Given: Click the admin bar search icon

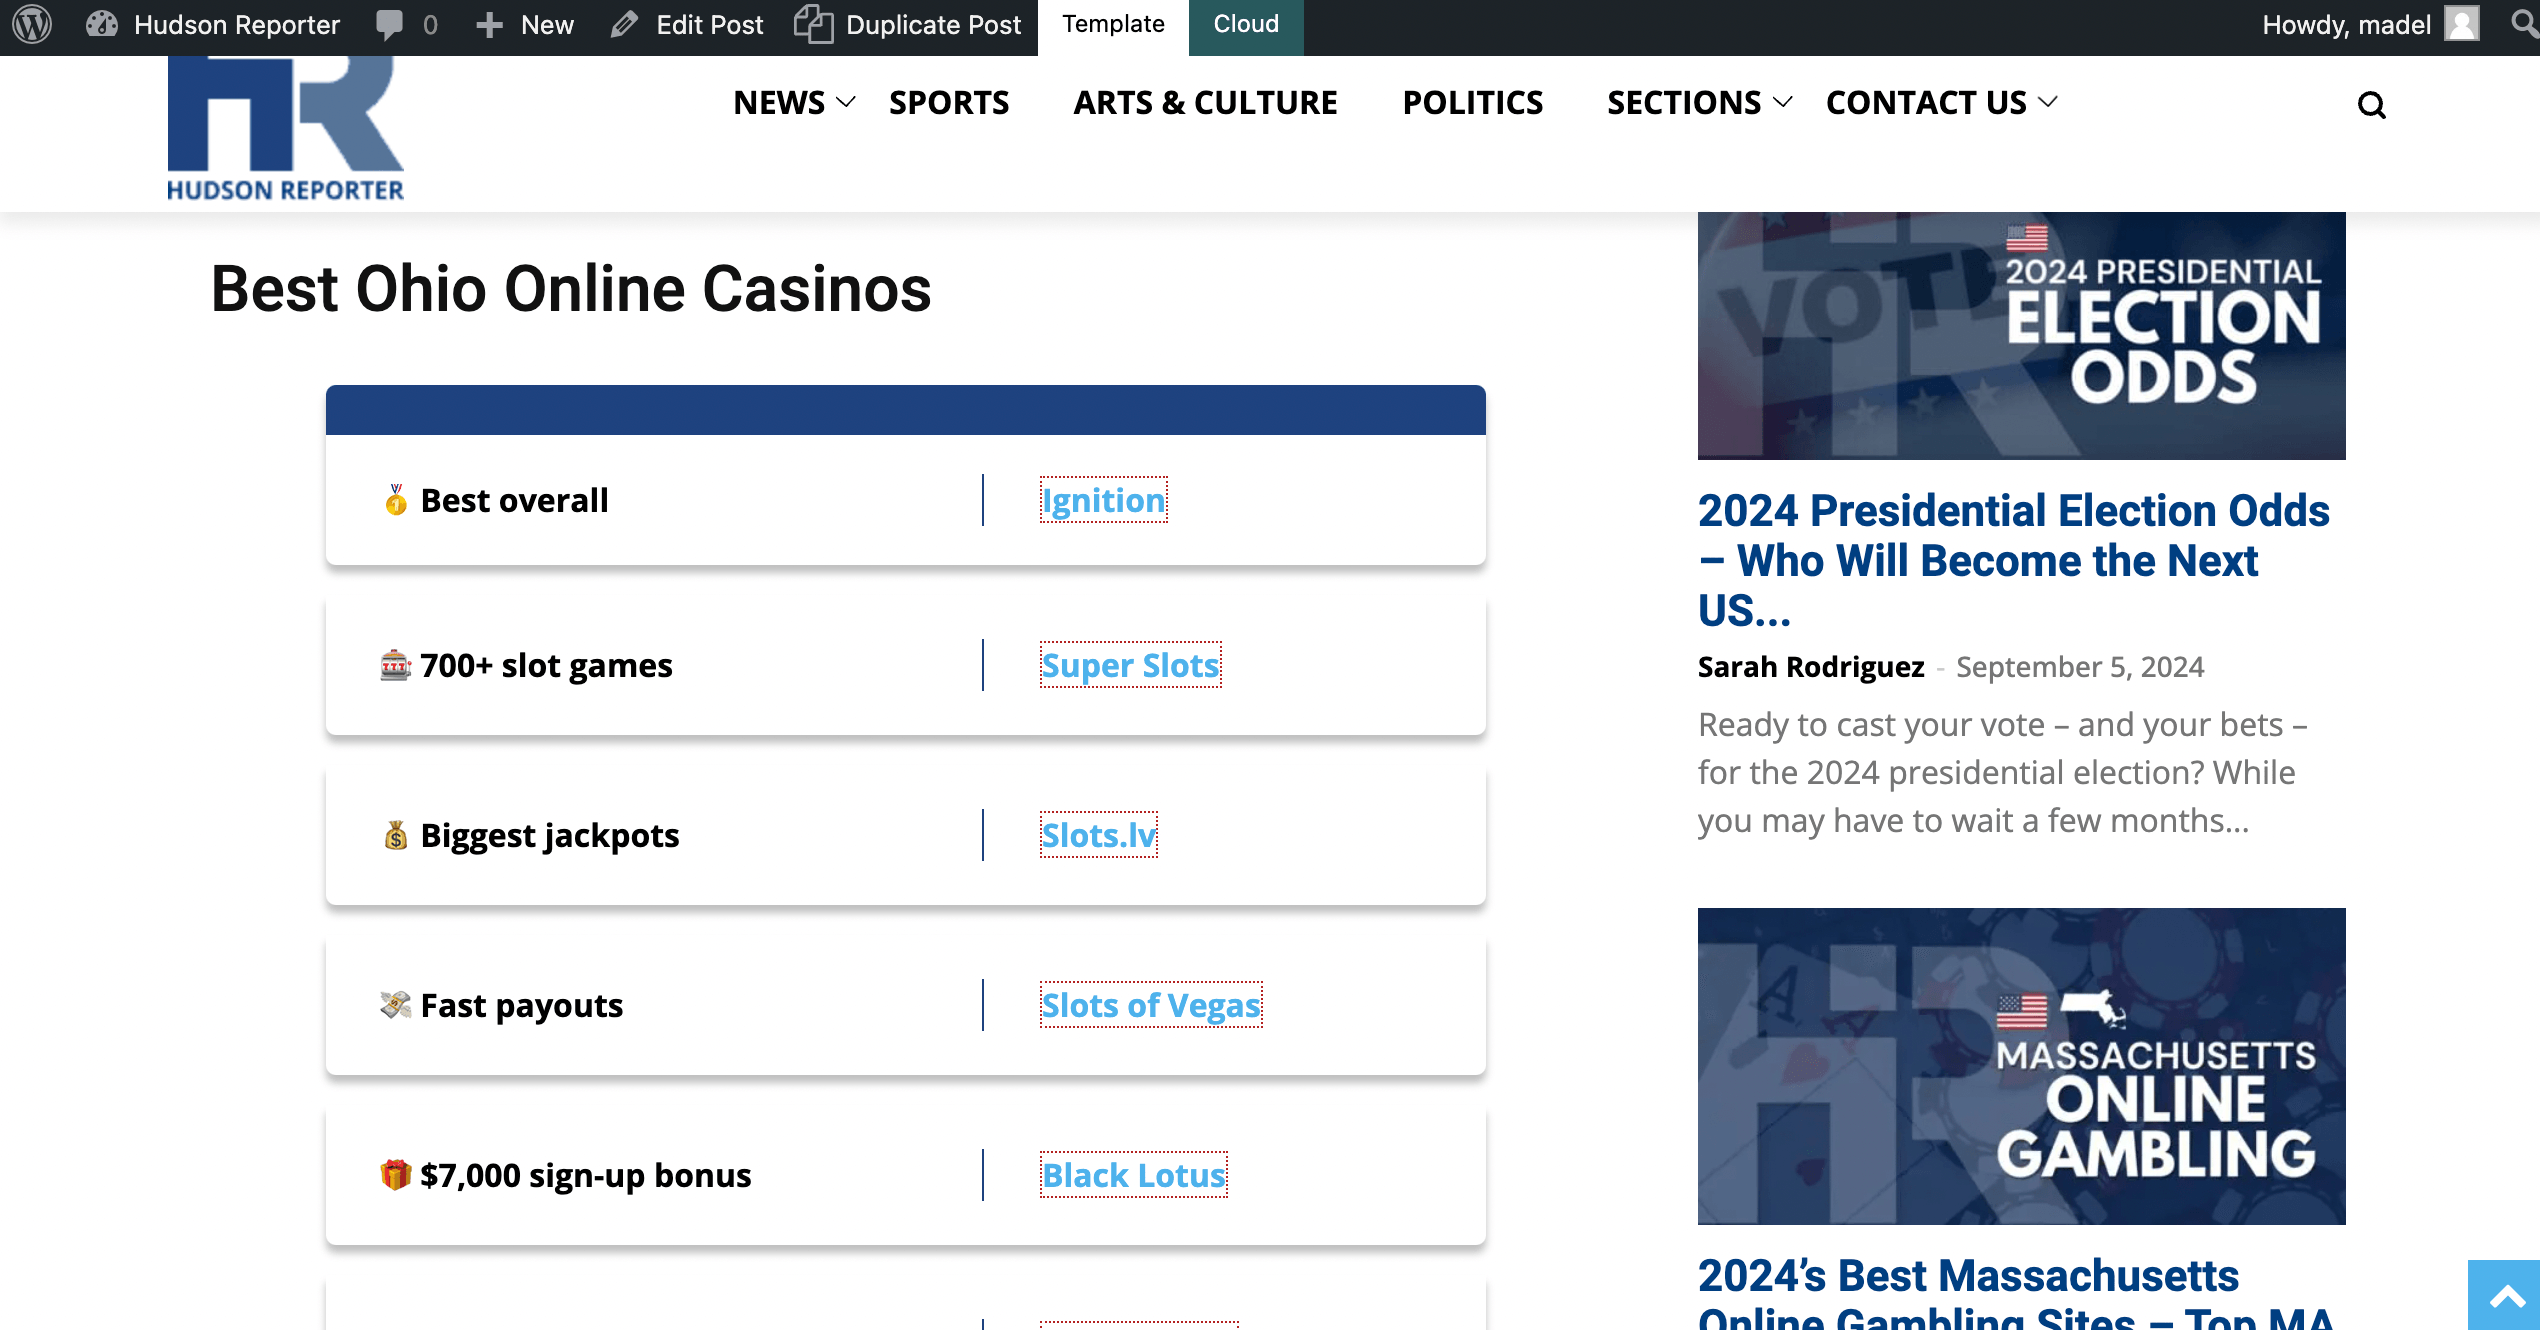Looking at the screenshot, I should [2524, 23].
